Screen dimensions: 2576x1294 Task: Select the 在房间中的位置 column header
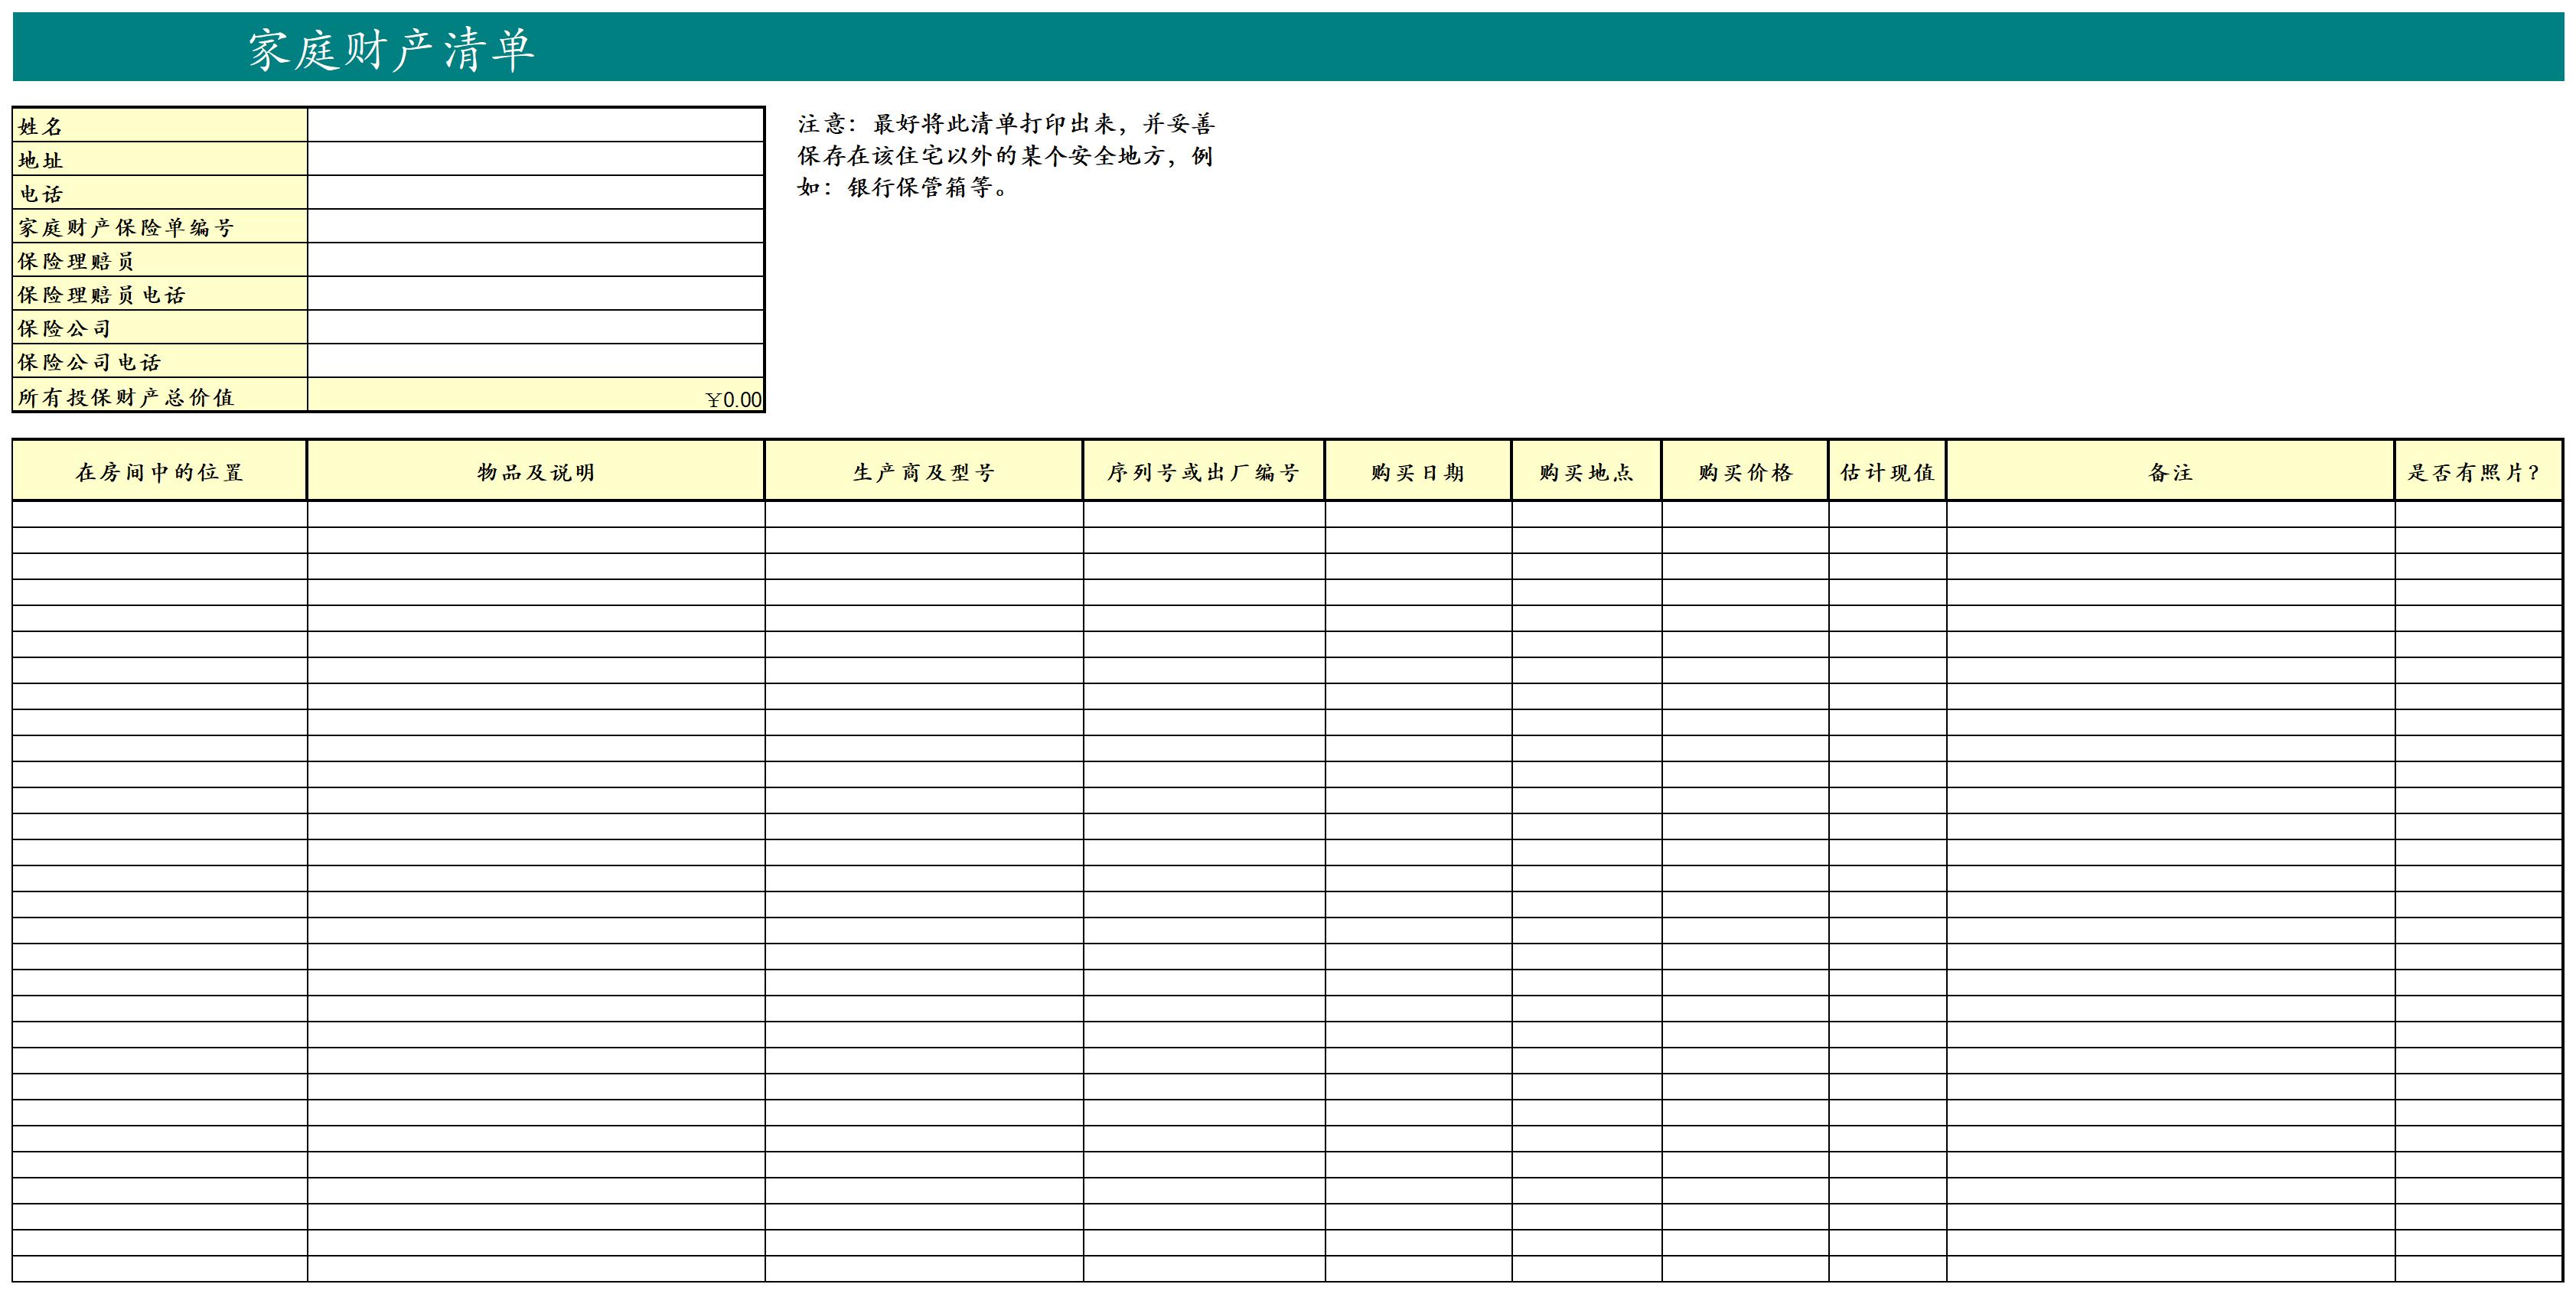coord(159,471)
